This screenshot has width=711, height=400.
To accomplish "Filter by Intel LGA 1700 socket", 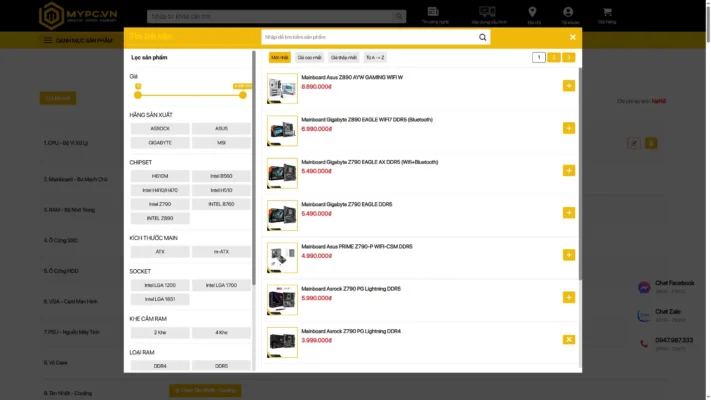I will [x=221, y=285].
